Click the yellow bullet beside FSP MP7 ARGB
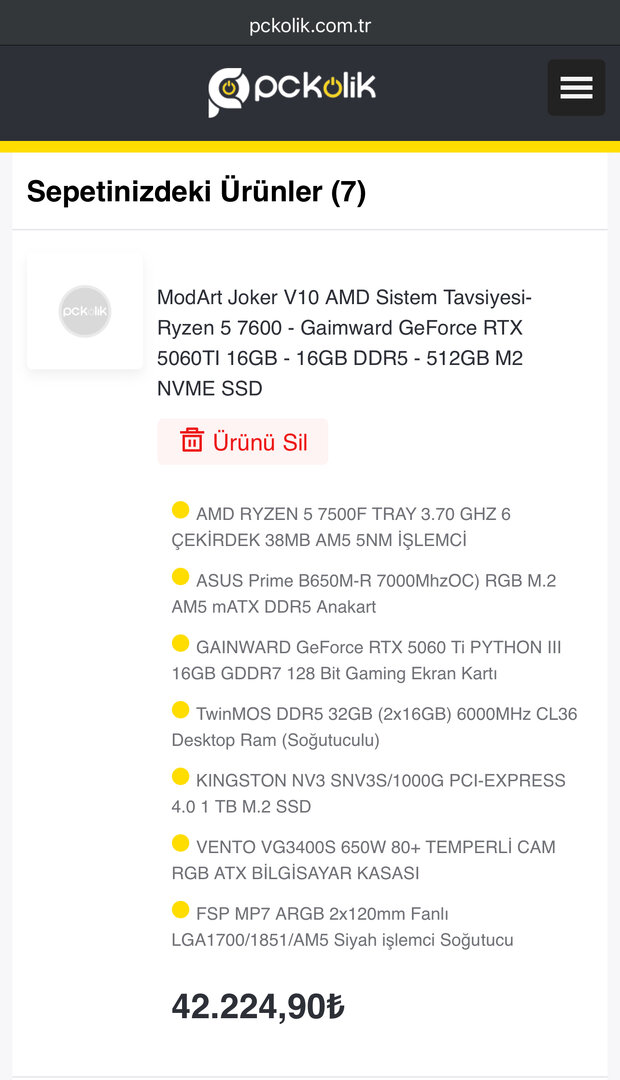620x1080 pixels. point(181,910)
